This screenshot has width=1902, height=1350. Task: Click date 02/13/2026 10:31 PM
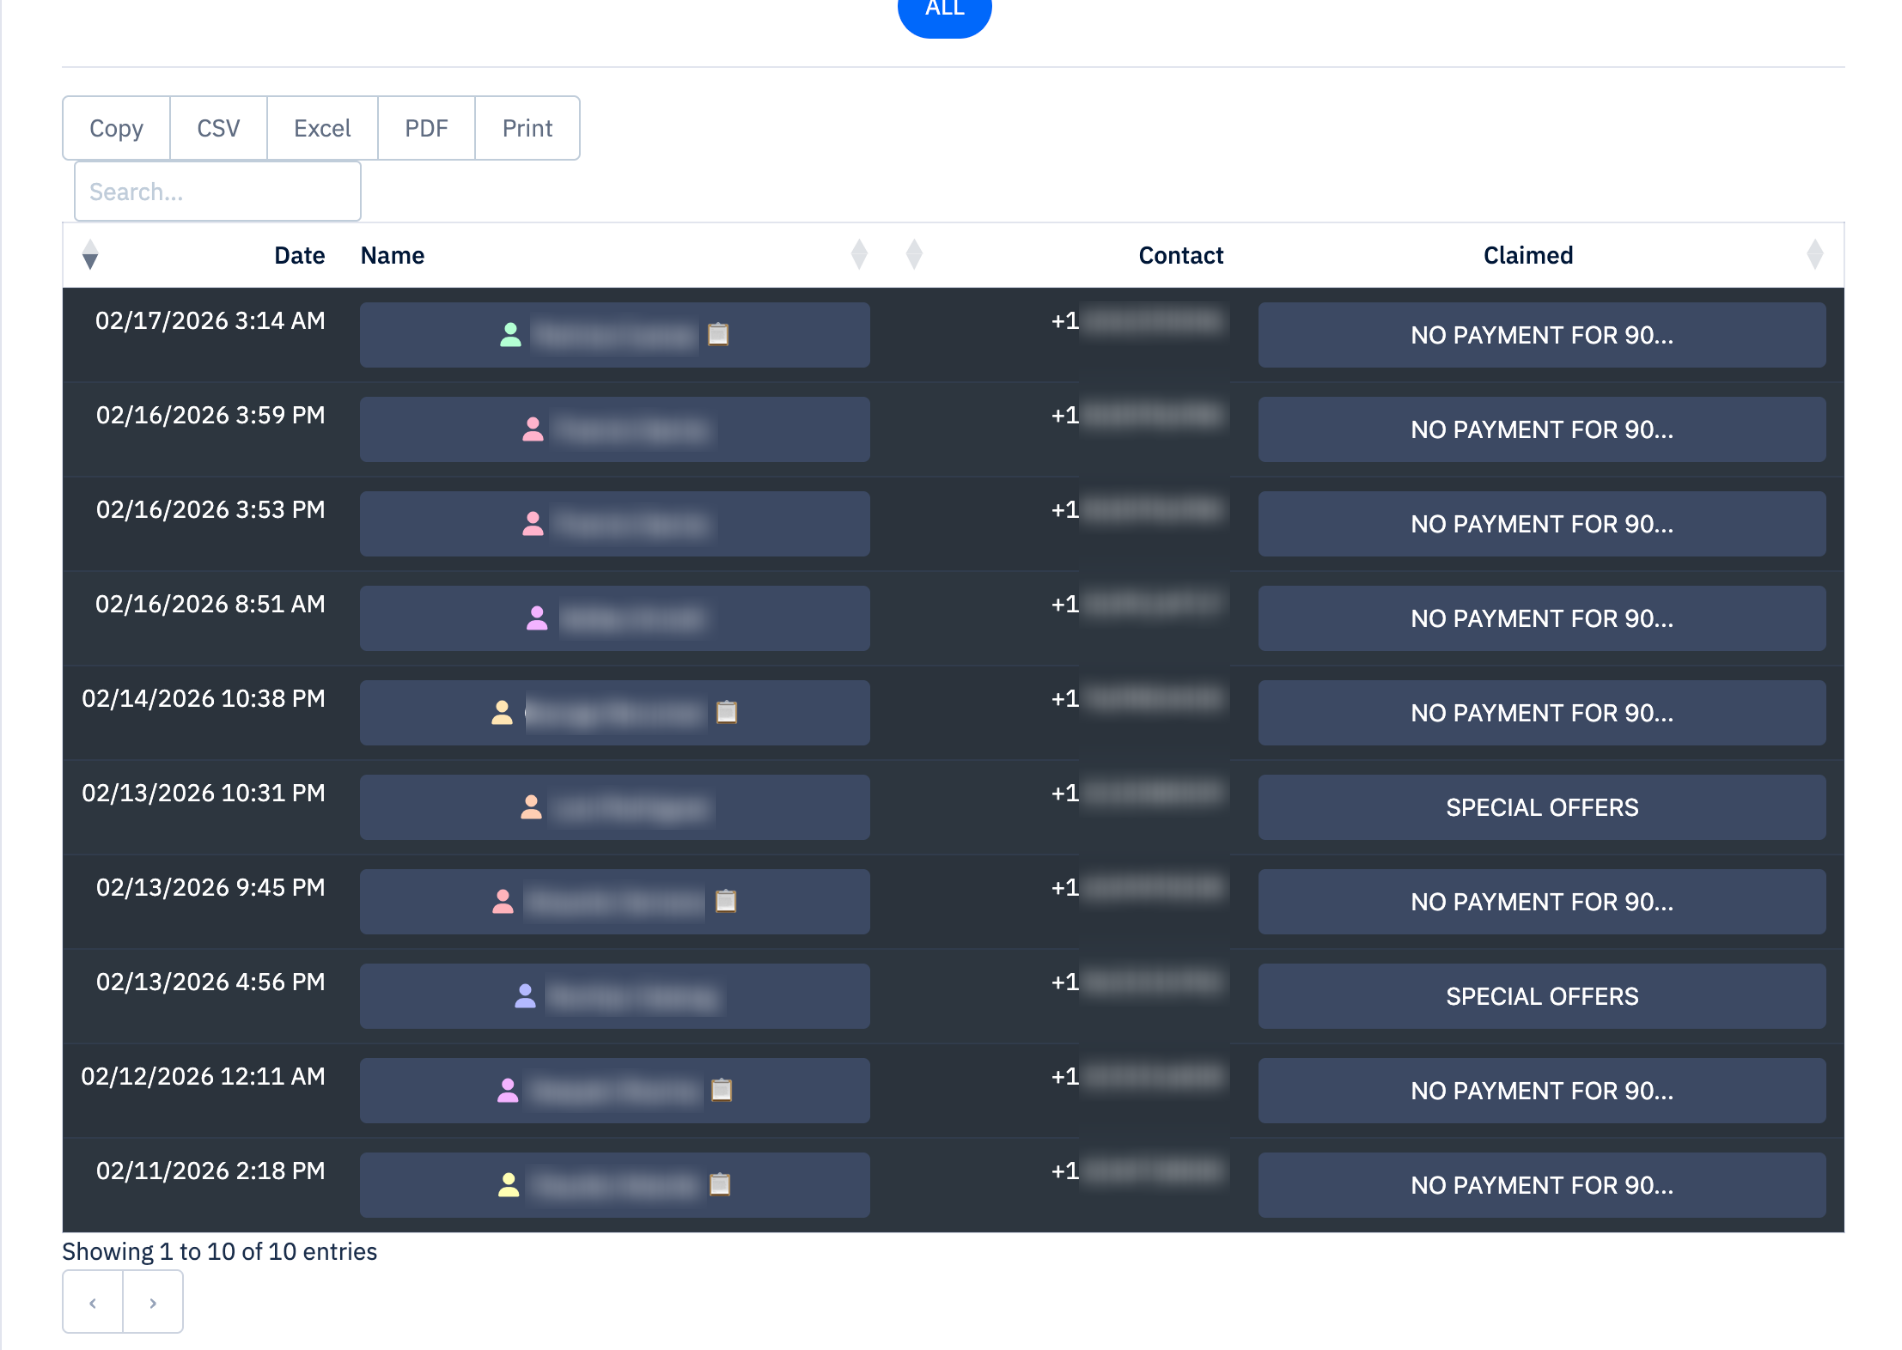[x=203, y=793]
